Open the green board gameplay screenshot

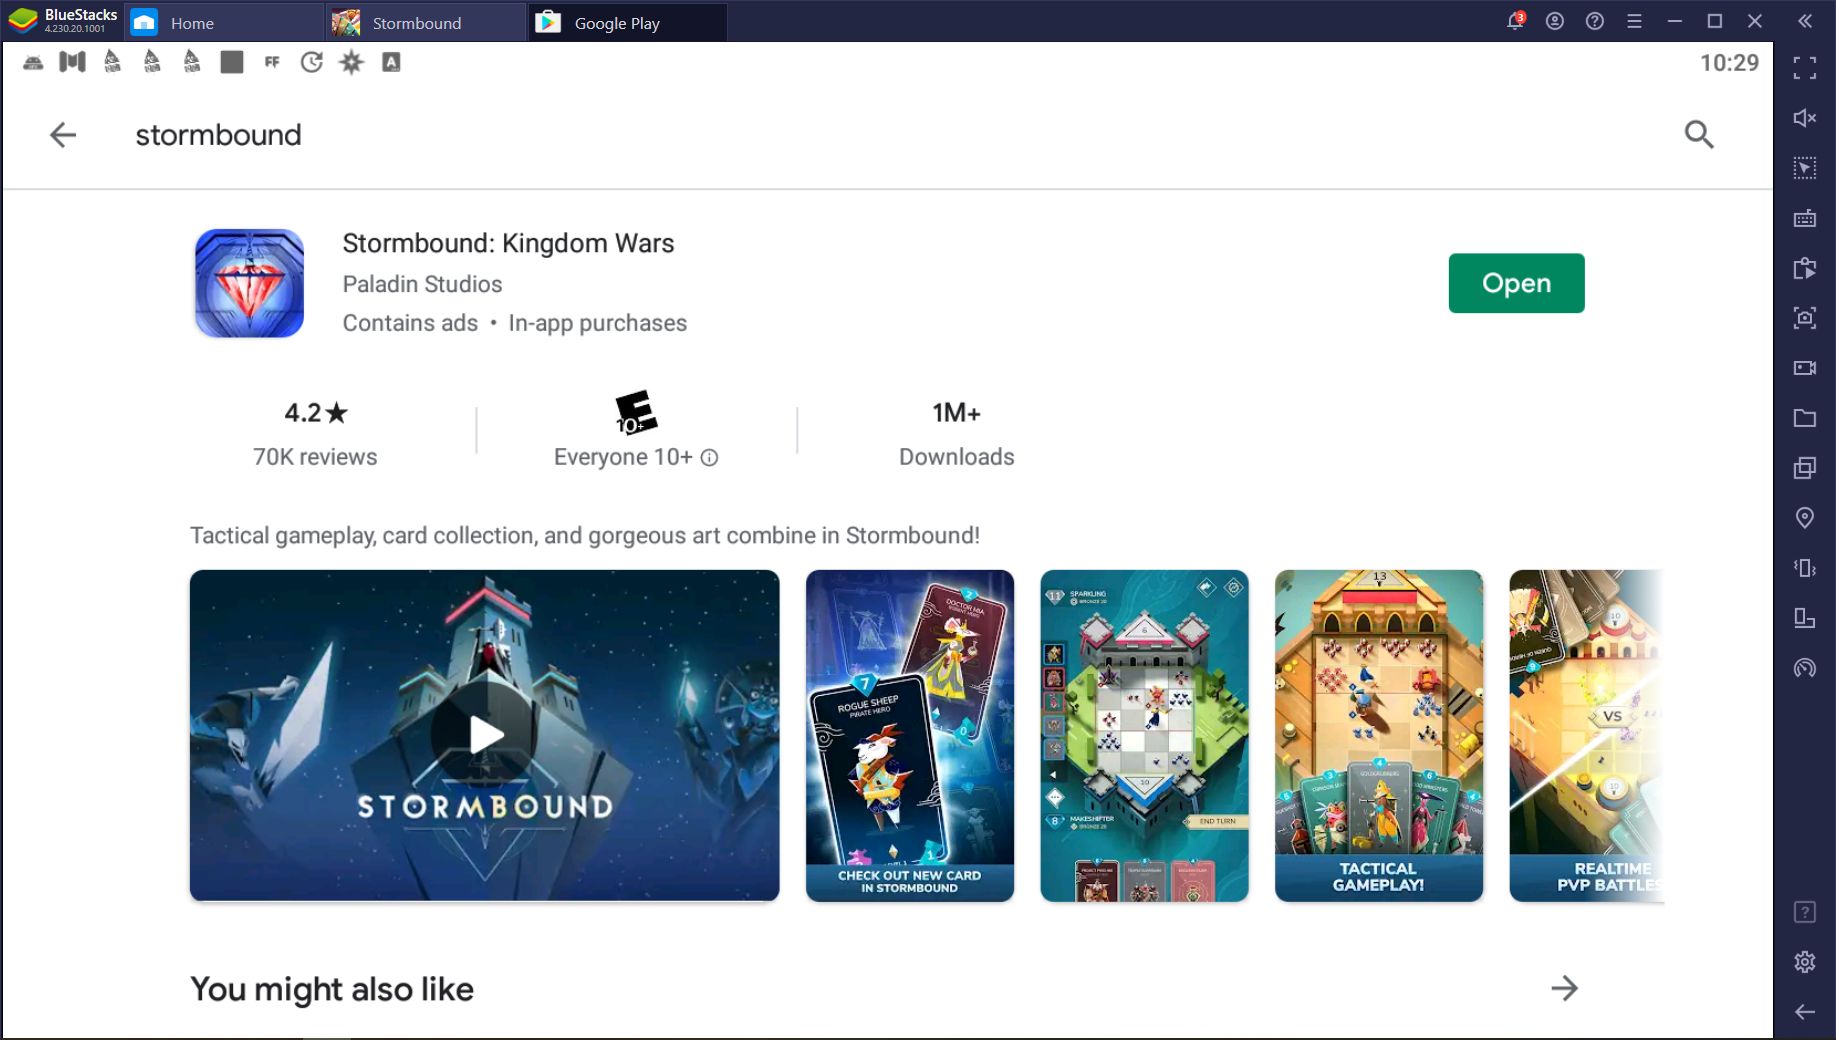click(x=1144, y=735)
